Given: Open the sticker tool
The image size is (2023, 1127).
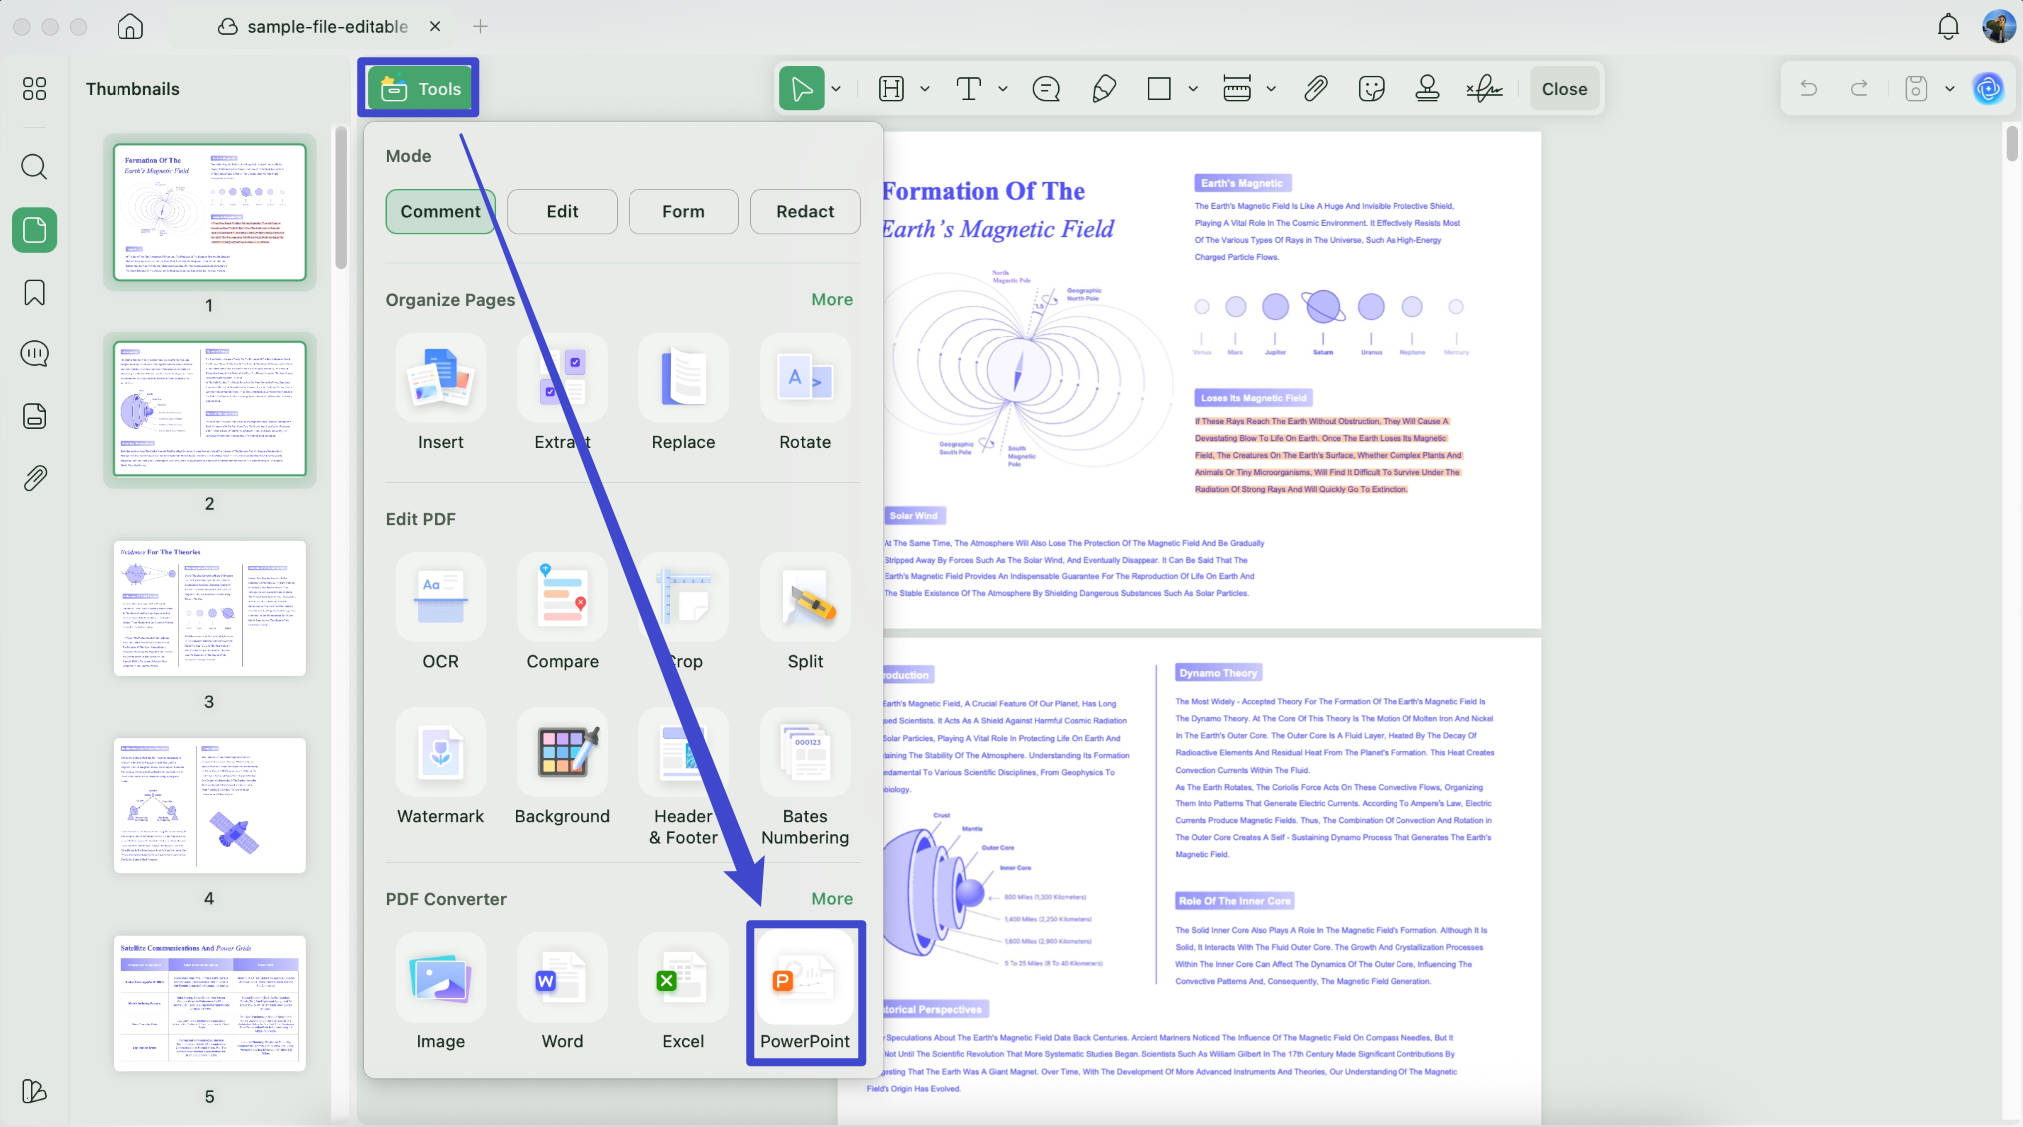Looking at the screenshot, I should click(x=1372, y=88).
